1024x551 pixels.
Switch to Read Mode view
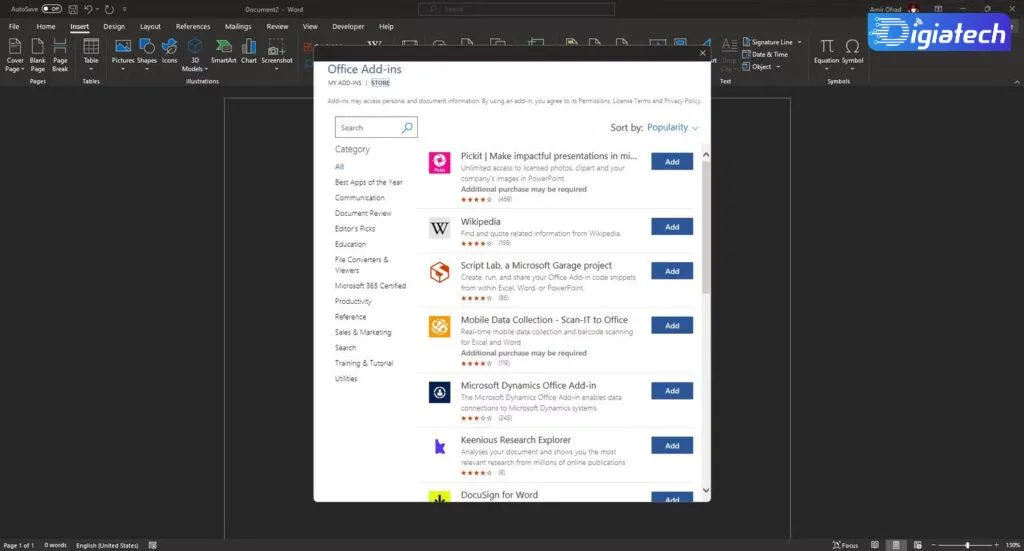coord(875,544)
